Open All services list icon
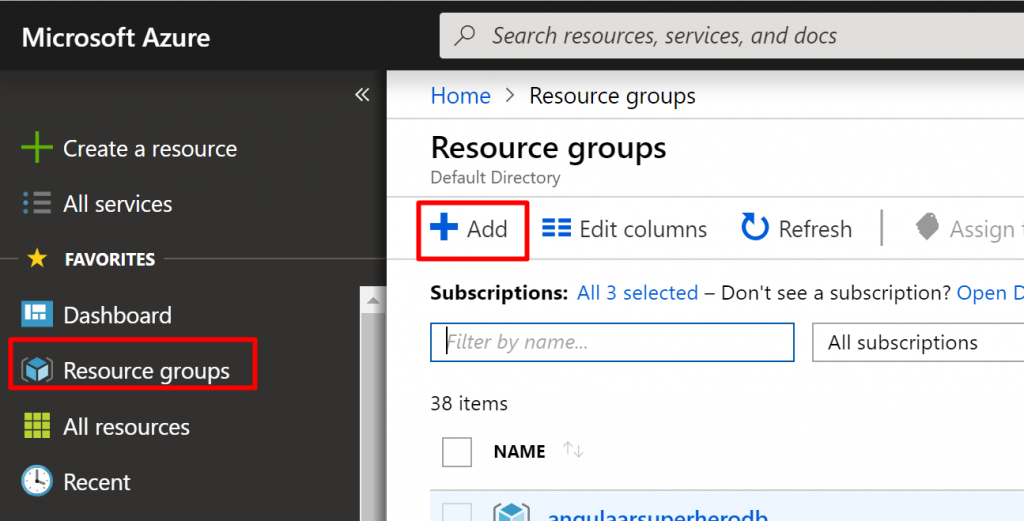The image size is (1024, 521). coord(37,204)
